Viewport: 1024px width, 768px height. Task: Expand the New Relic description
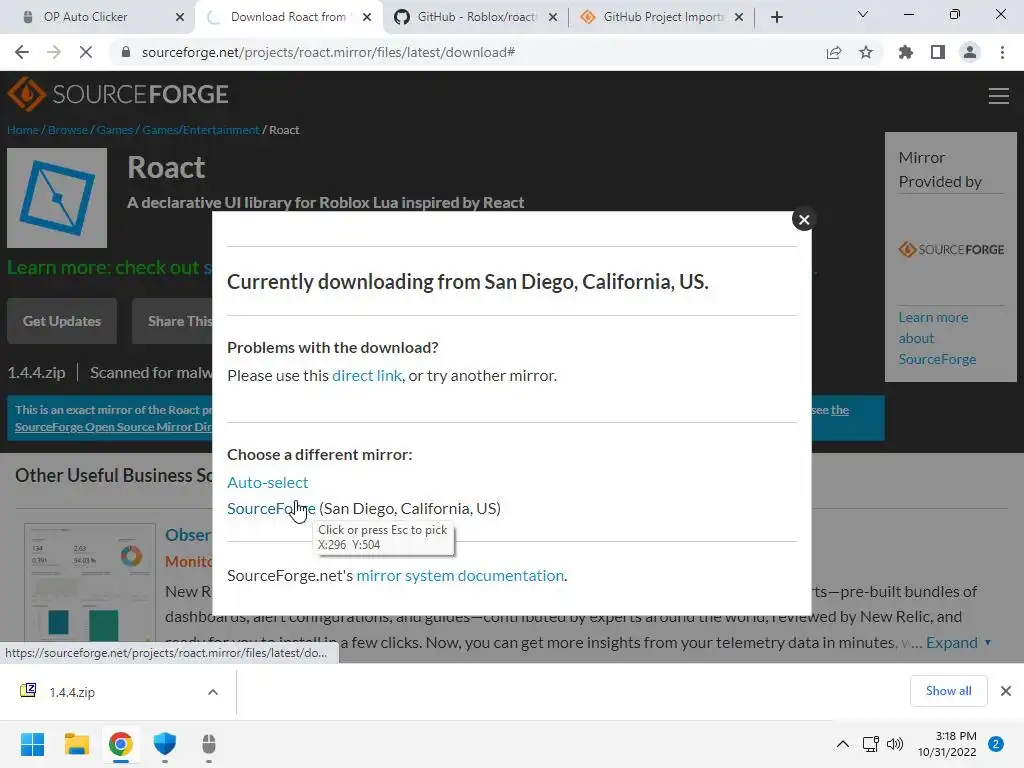tap(958, 643)
